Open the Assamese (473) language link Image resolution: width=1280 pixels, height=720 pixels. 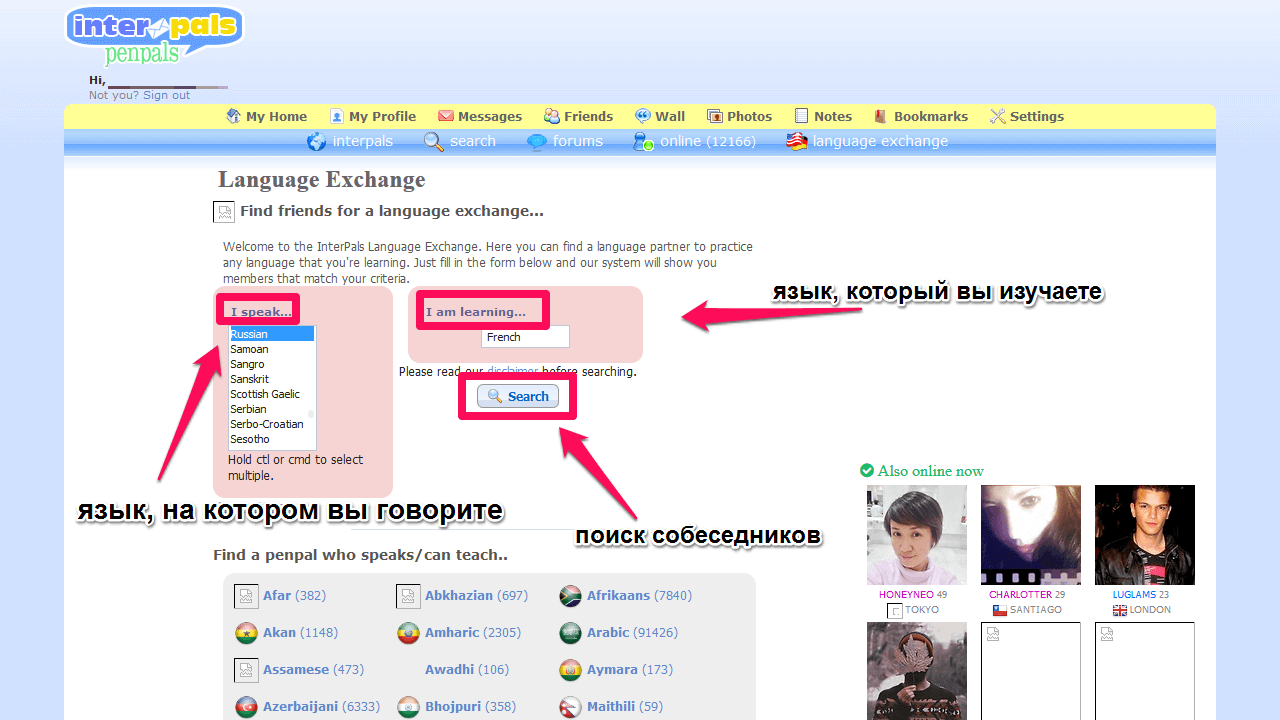[x=313, y=670]
